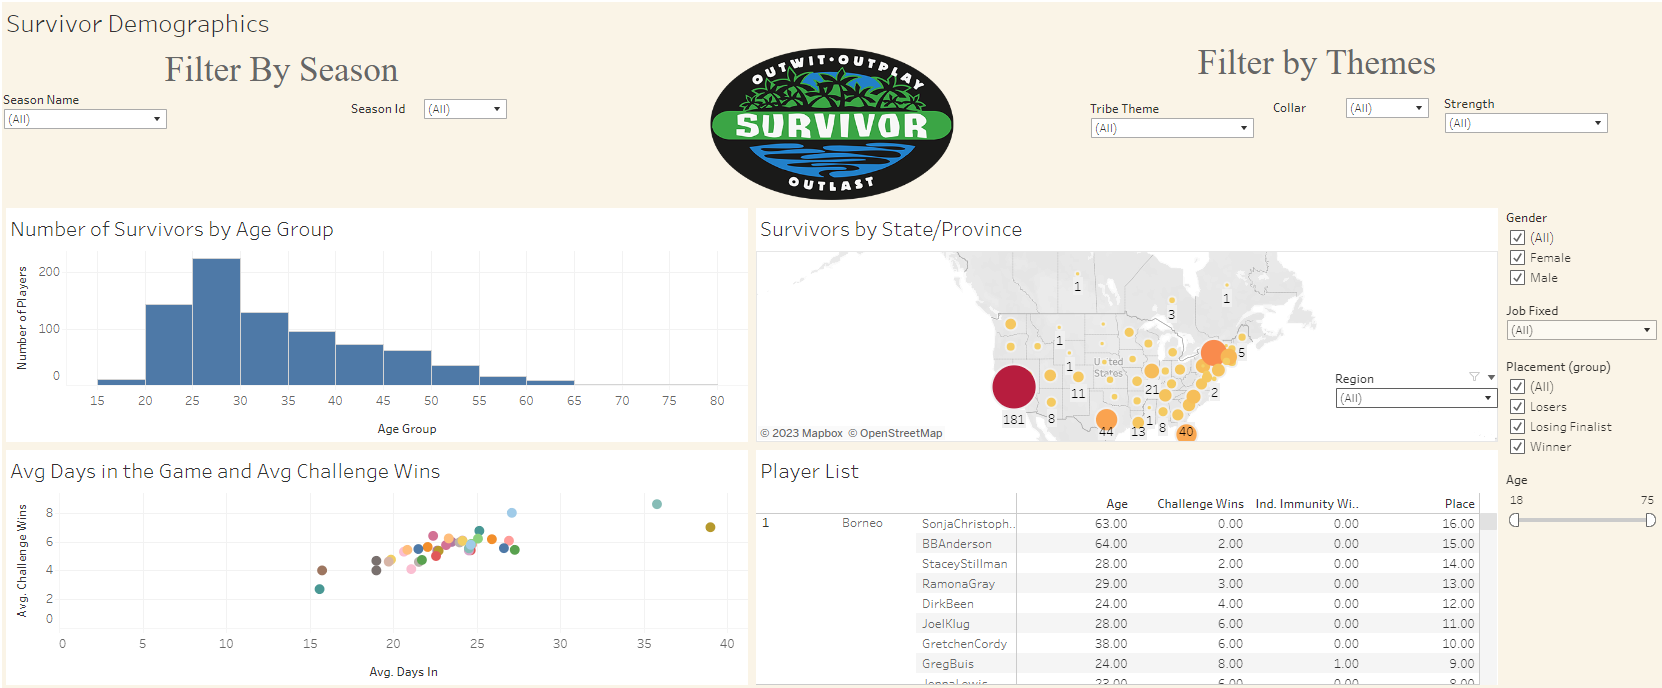Open the Season Name dropdown

(x=85, y=119)
